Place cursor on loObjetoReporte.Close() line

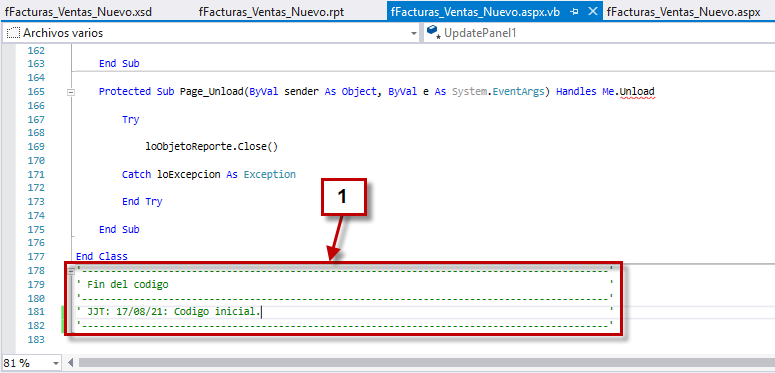(x=212, y=147)
